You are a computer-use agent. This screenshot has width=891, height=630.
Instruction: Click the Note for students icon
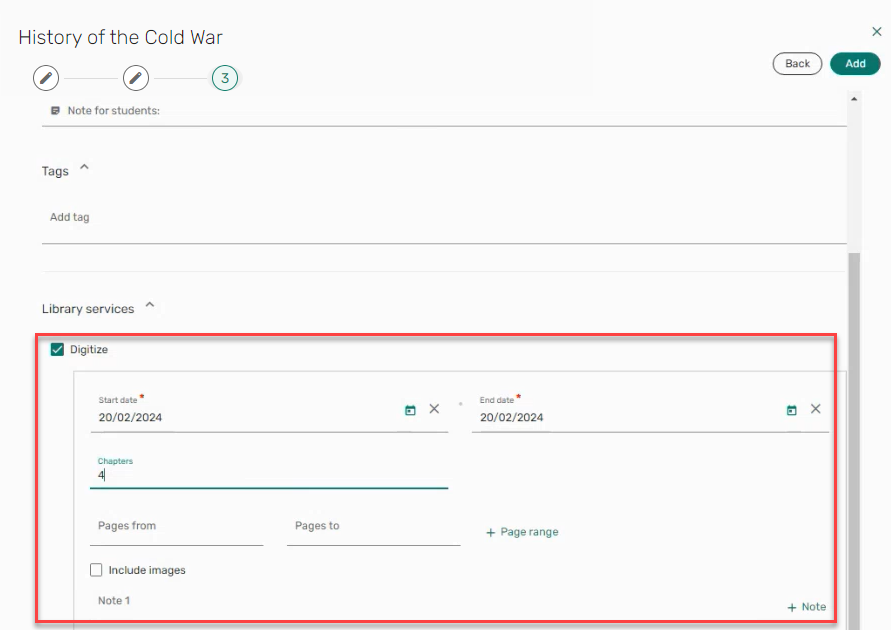coord(55,111)
